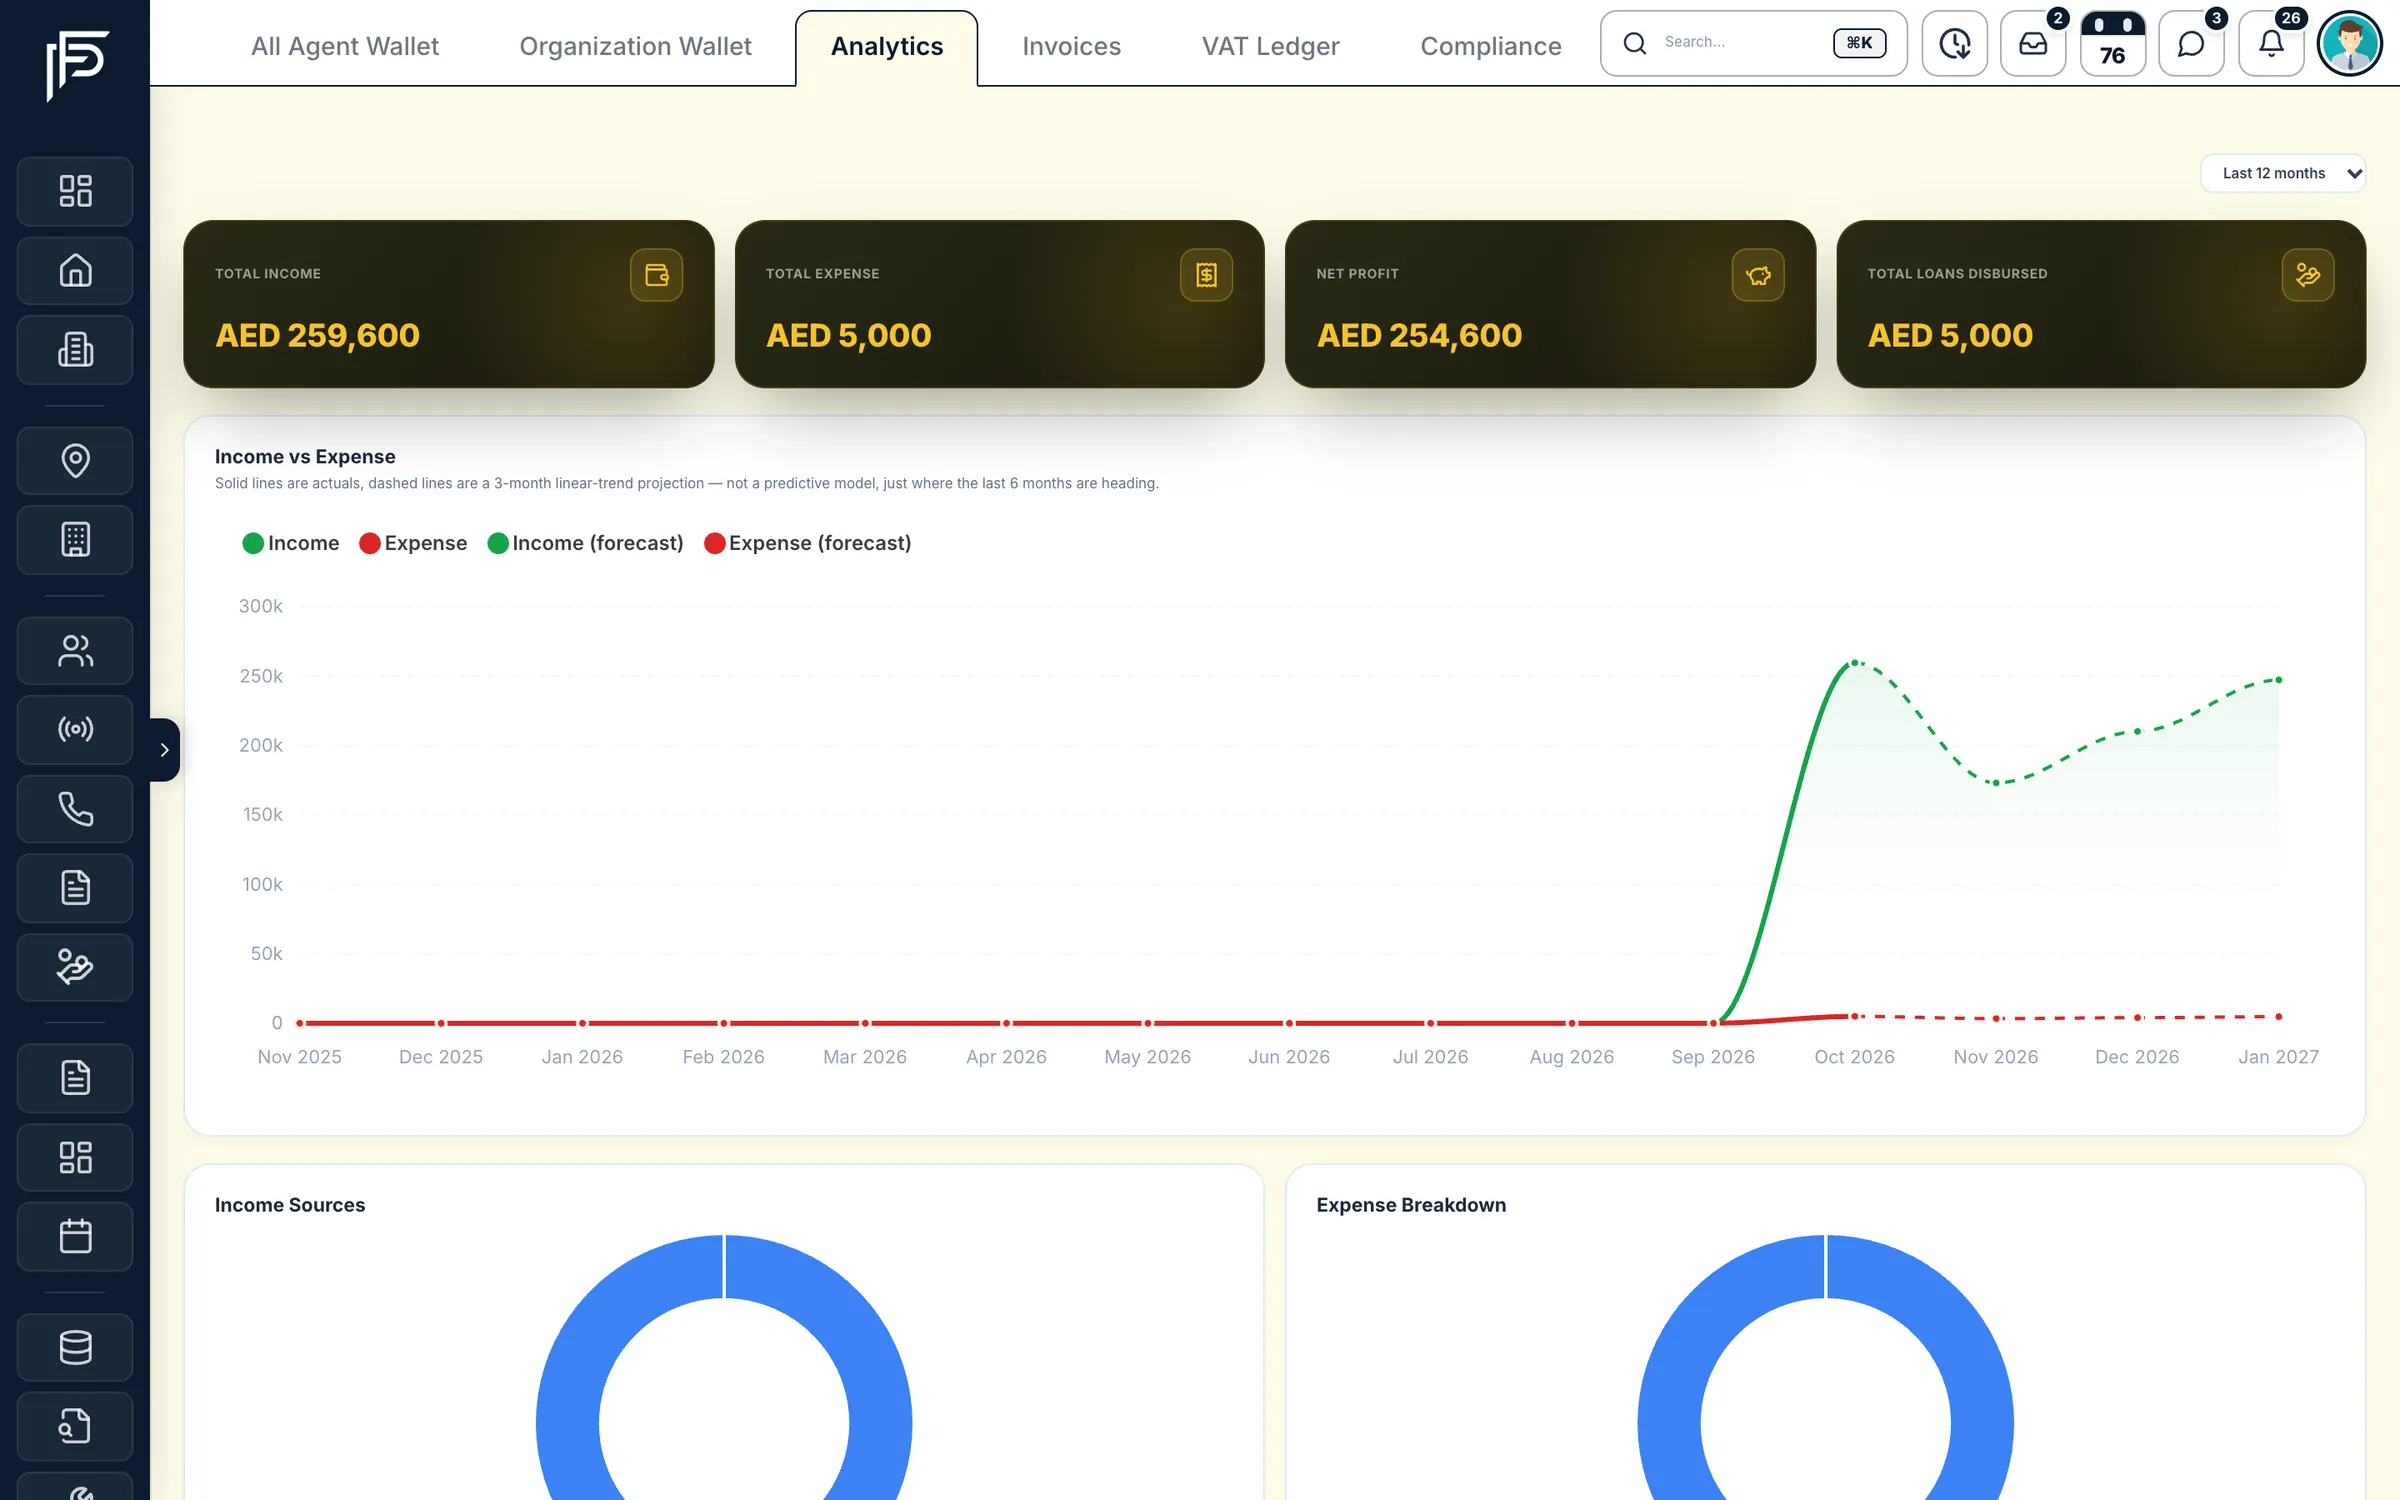
Task: Open the phone calls icon
Action: tap(75, 809)
